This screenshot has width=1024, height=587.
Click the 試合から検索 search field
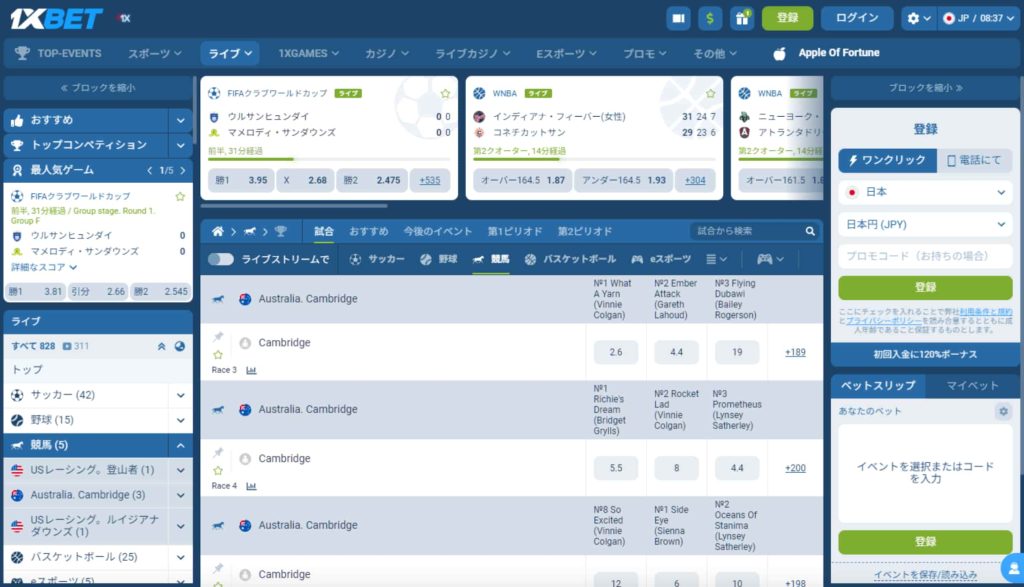click(x=747, y=231)
